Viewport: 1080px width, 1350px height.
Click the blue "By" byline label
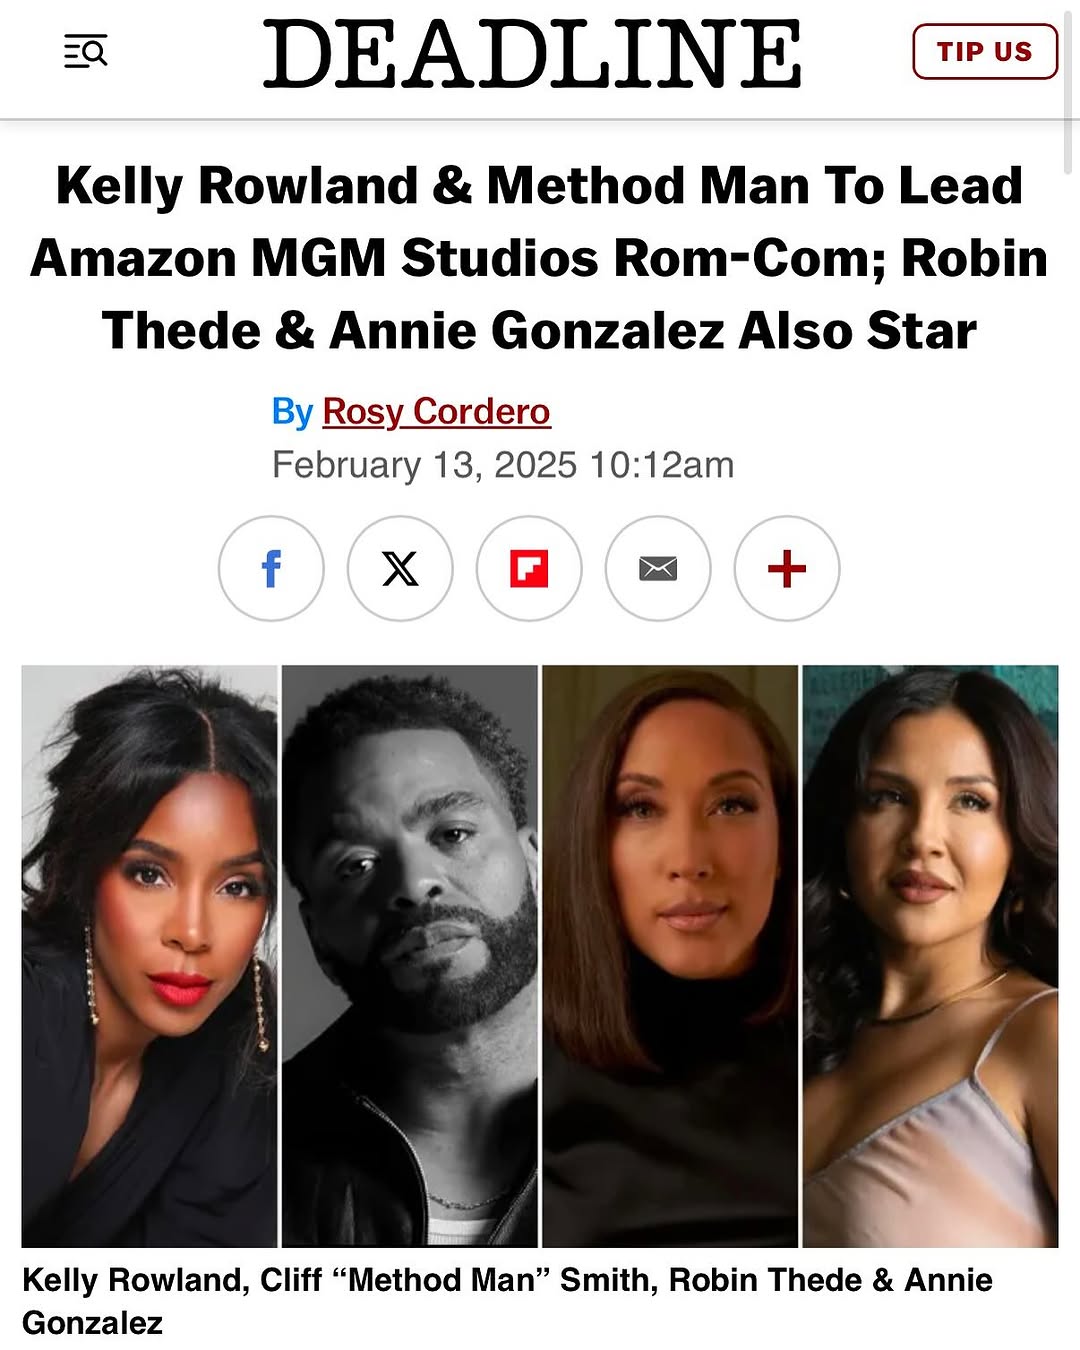click(292, 411)
